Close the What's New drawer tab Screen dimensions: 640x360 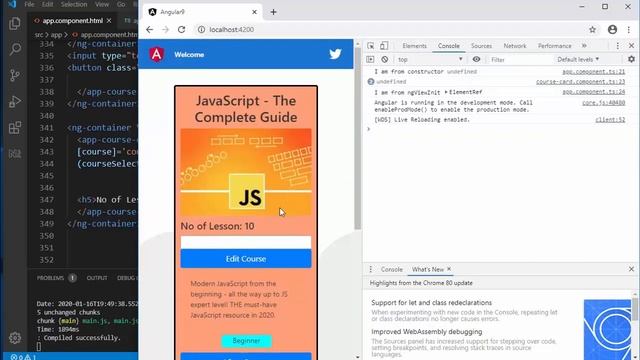[449, 269]
